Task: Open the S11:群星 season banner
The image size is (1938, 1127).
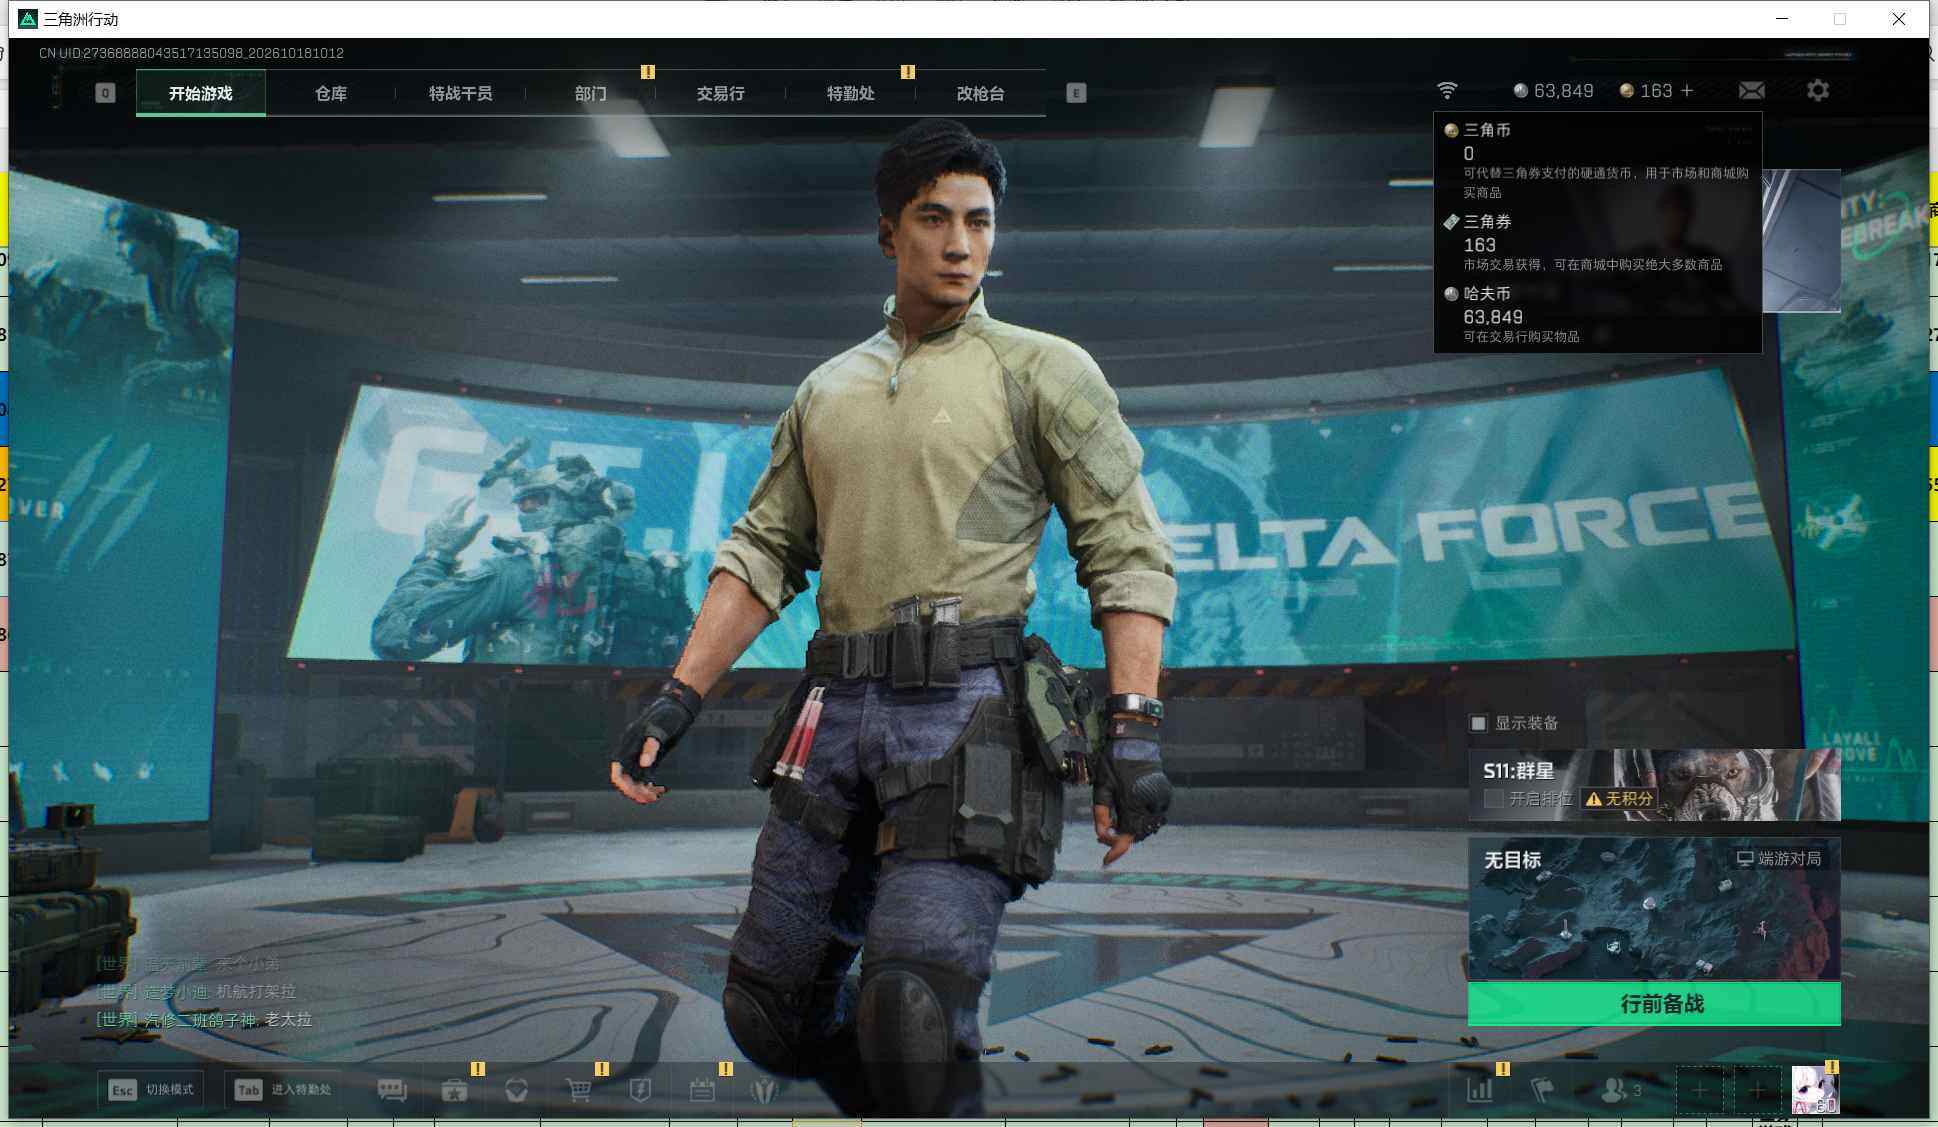Action: click(x=1654, y=785)
